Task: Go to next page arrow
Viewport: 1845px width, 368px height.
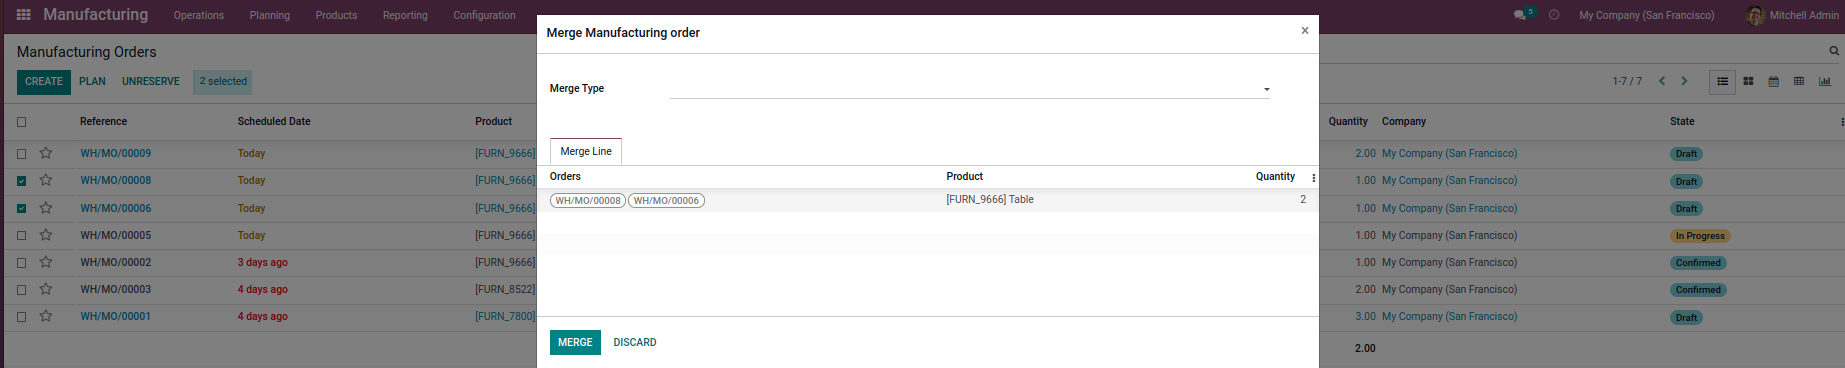Action: [1684, 81]
